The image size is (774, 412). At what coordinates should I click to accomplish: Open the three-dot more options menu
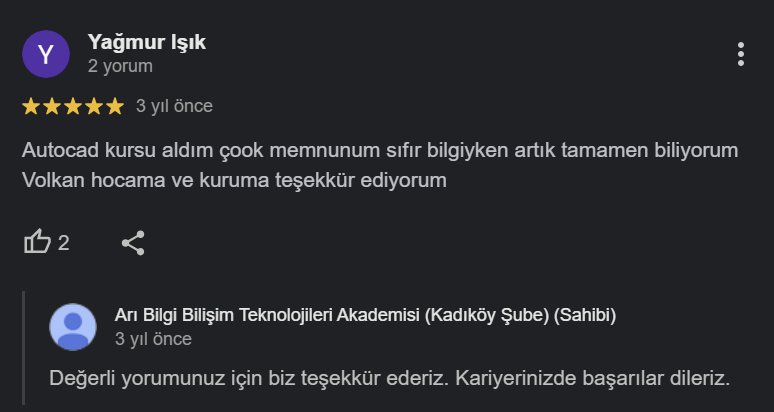pos(740,54)
